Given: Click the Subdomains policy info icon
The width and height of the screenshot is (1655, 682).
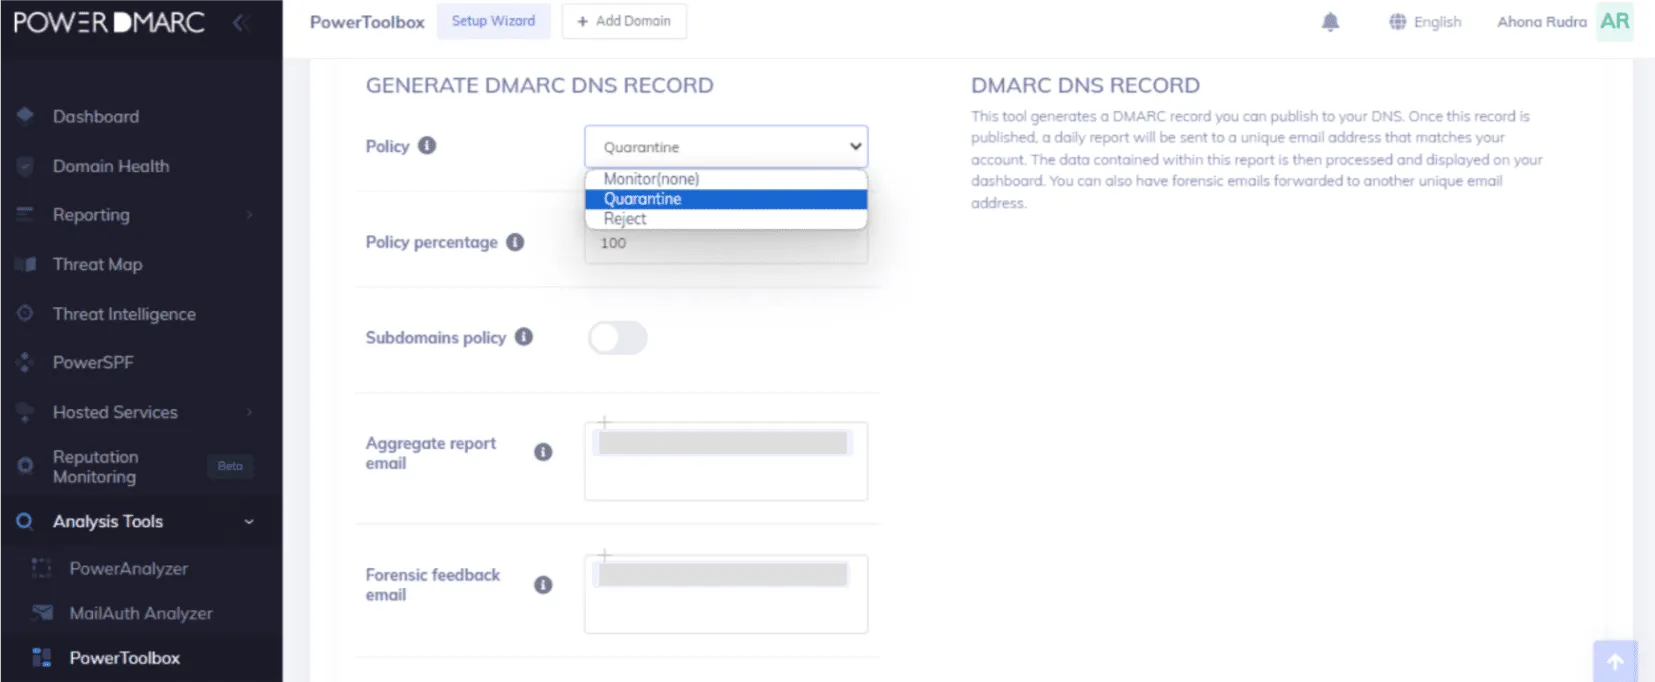Looking at the screenshot, I should (524, 337).
